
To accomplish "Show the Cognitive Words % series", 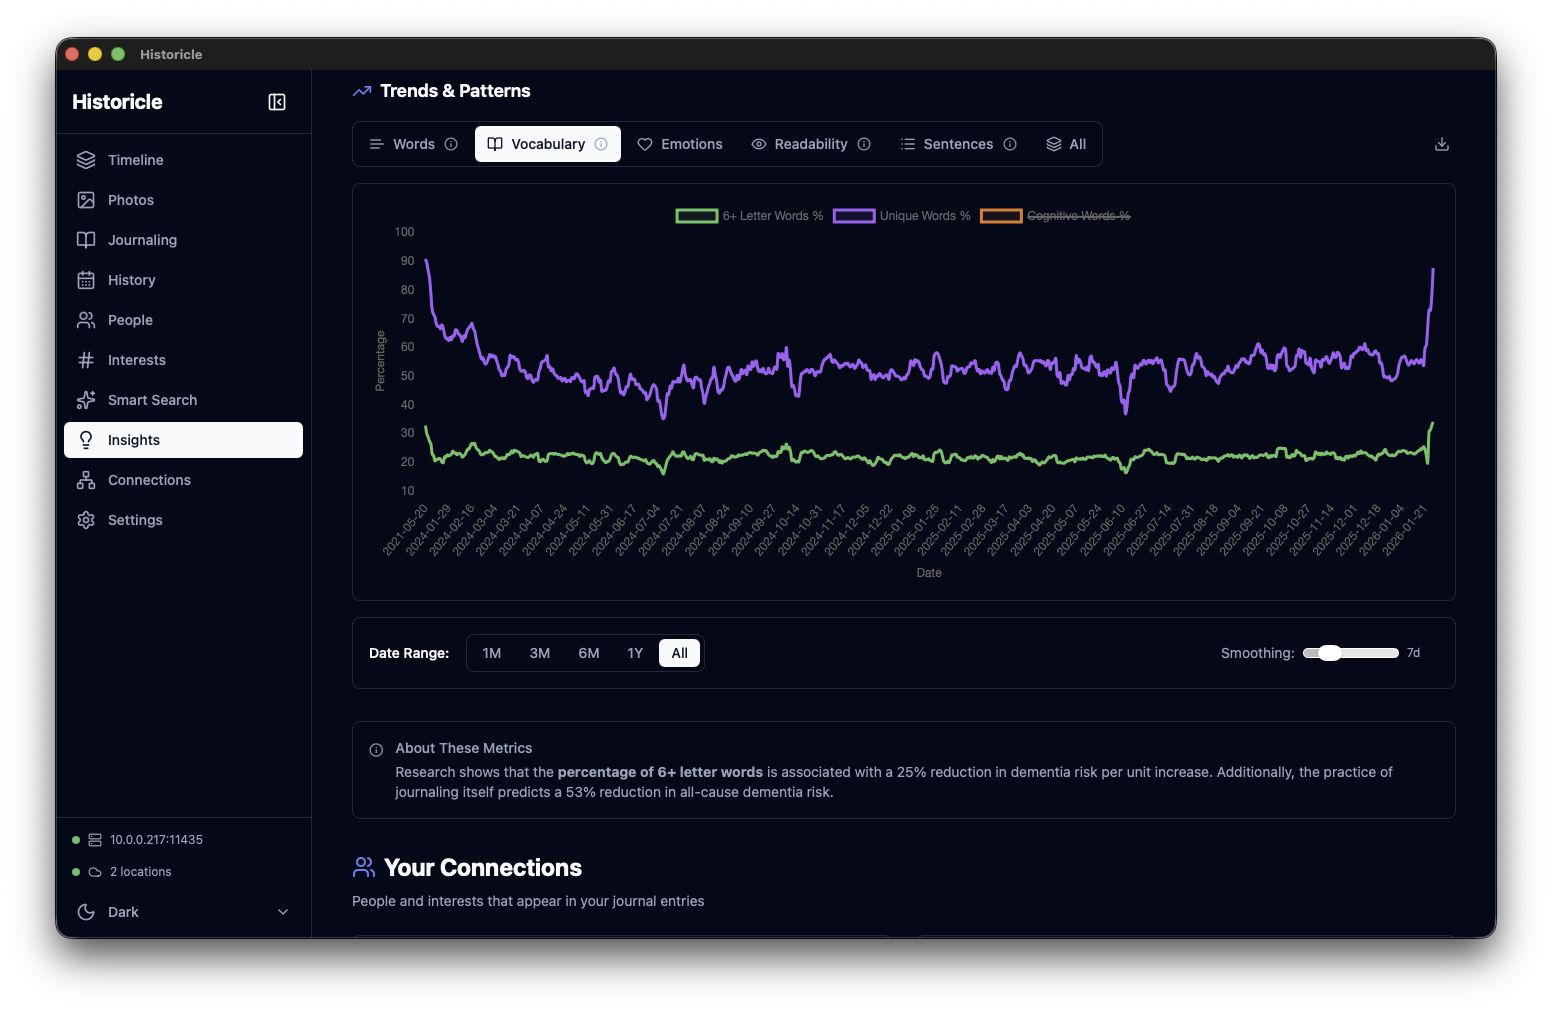I will tap(1056, 216).
